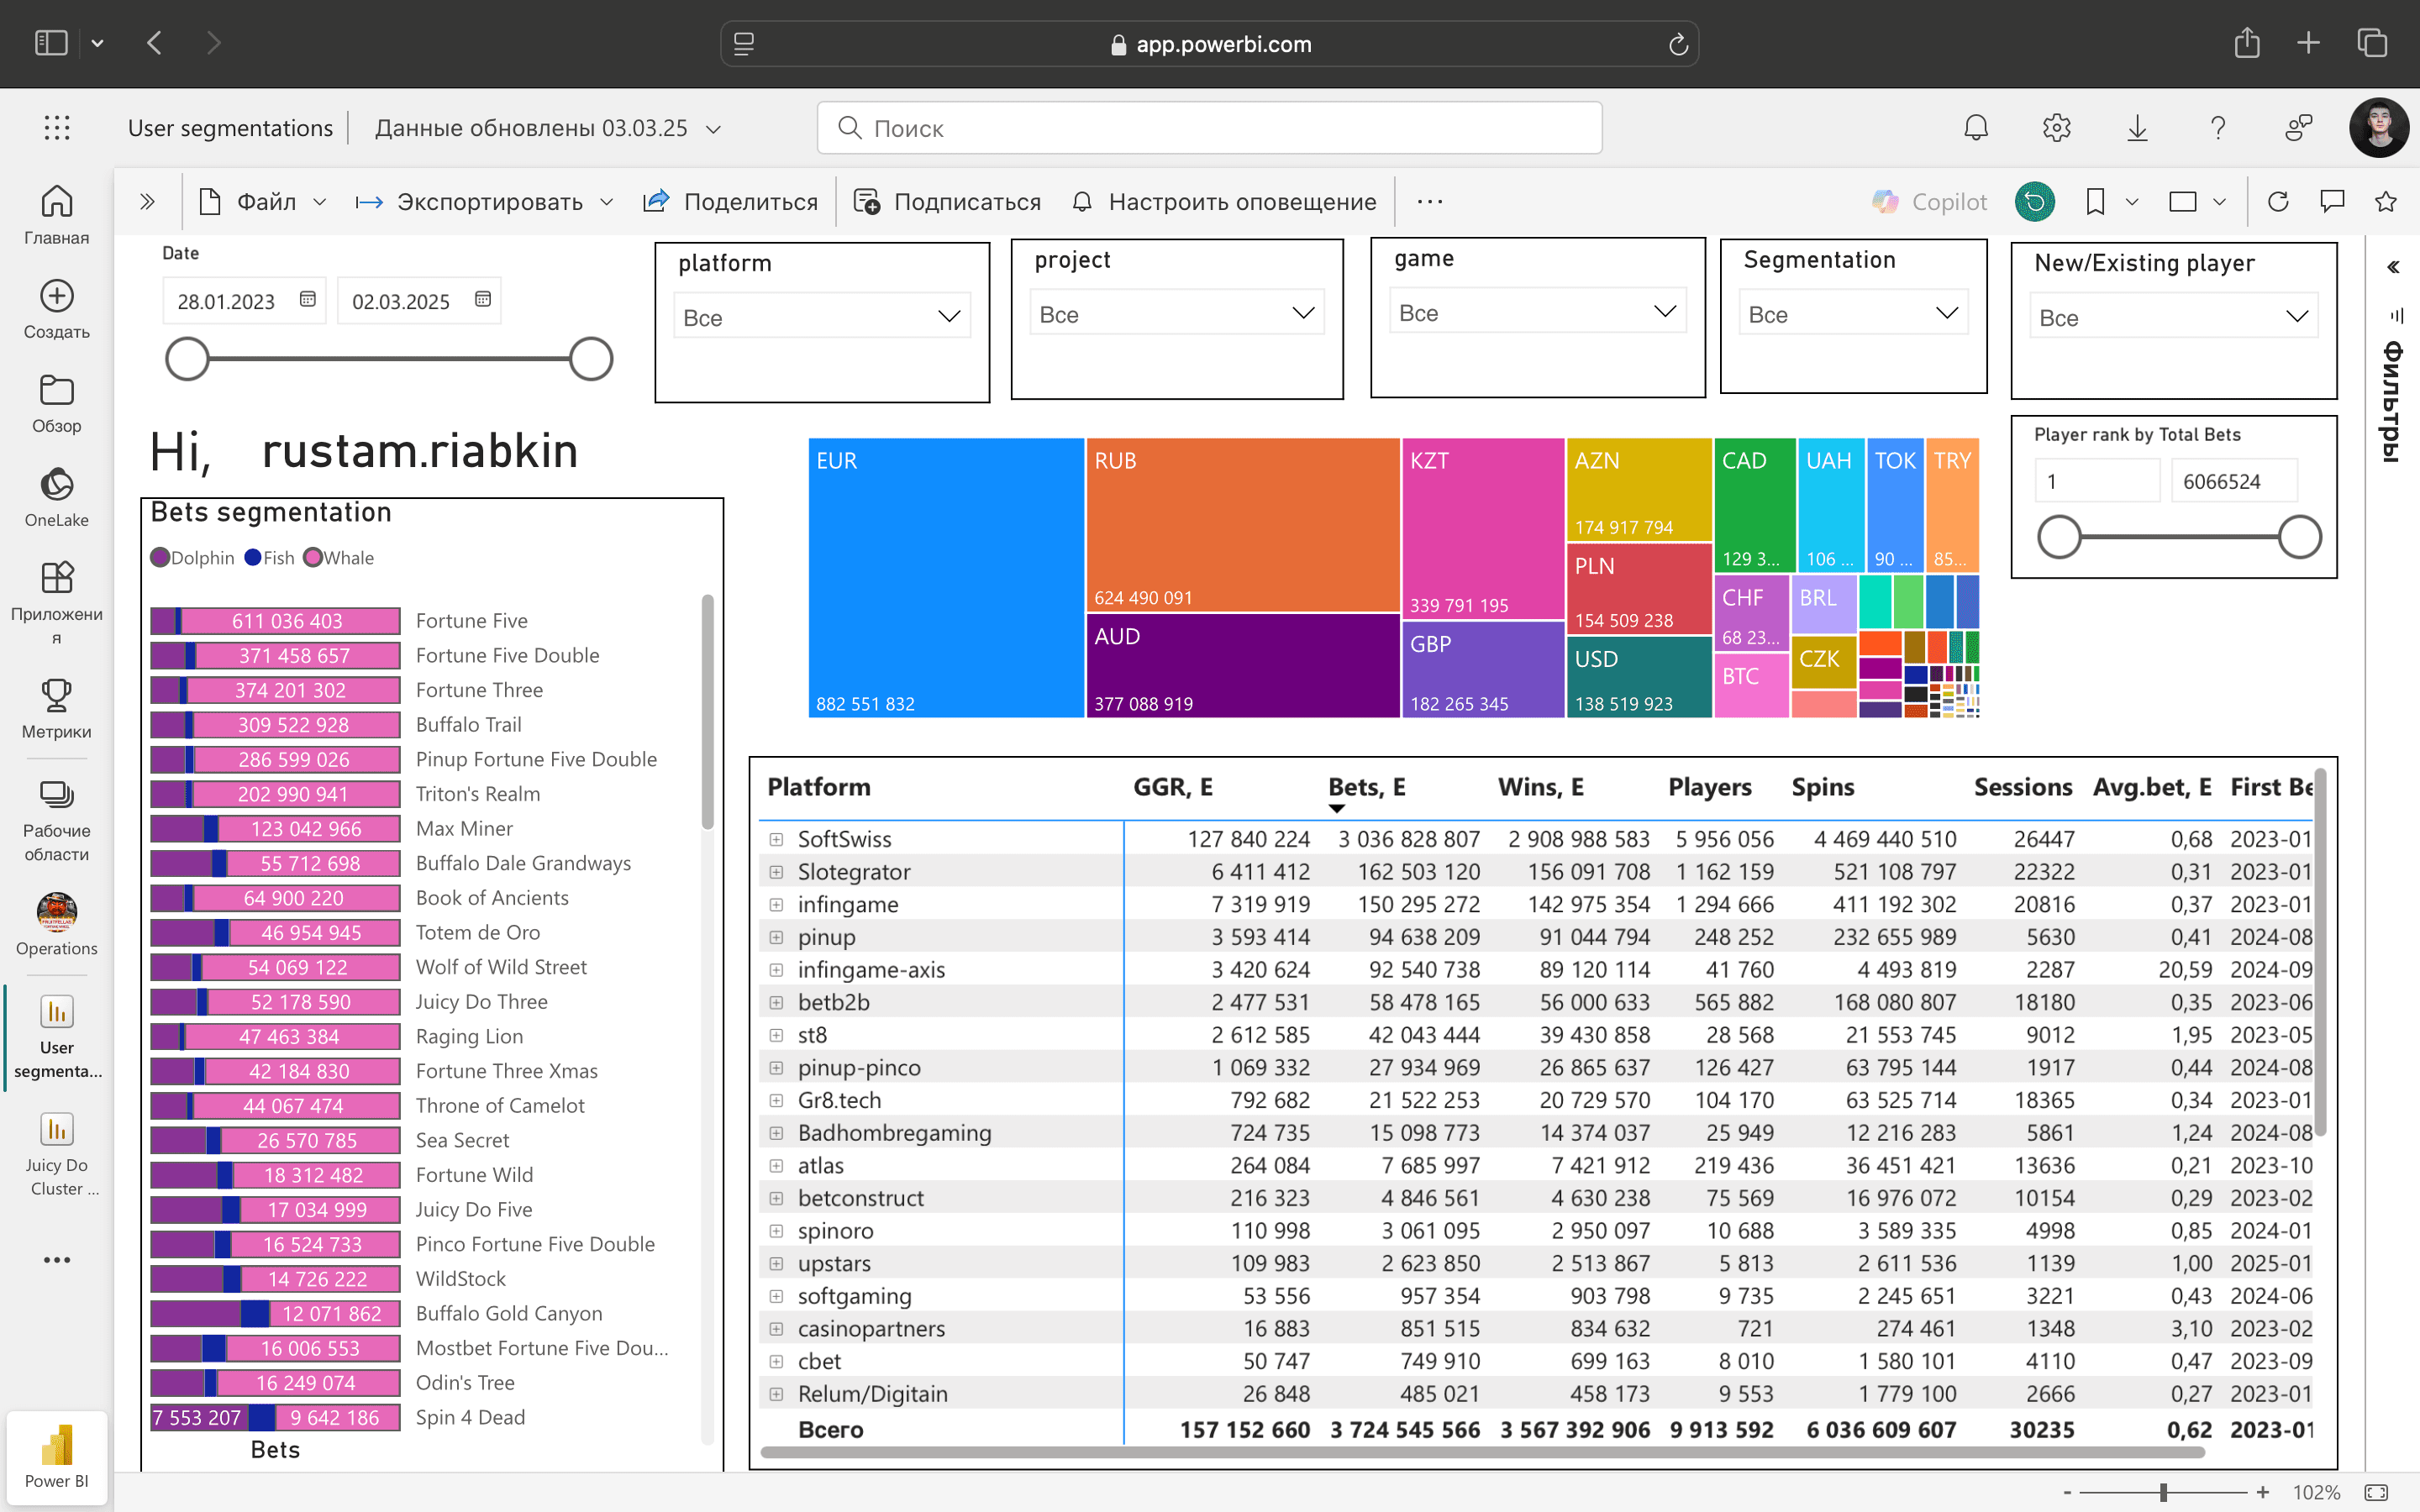
Task: Click the notifications bell icon
Action: (x=1976, y=128)
